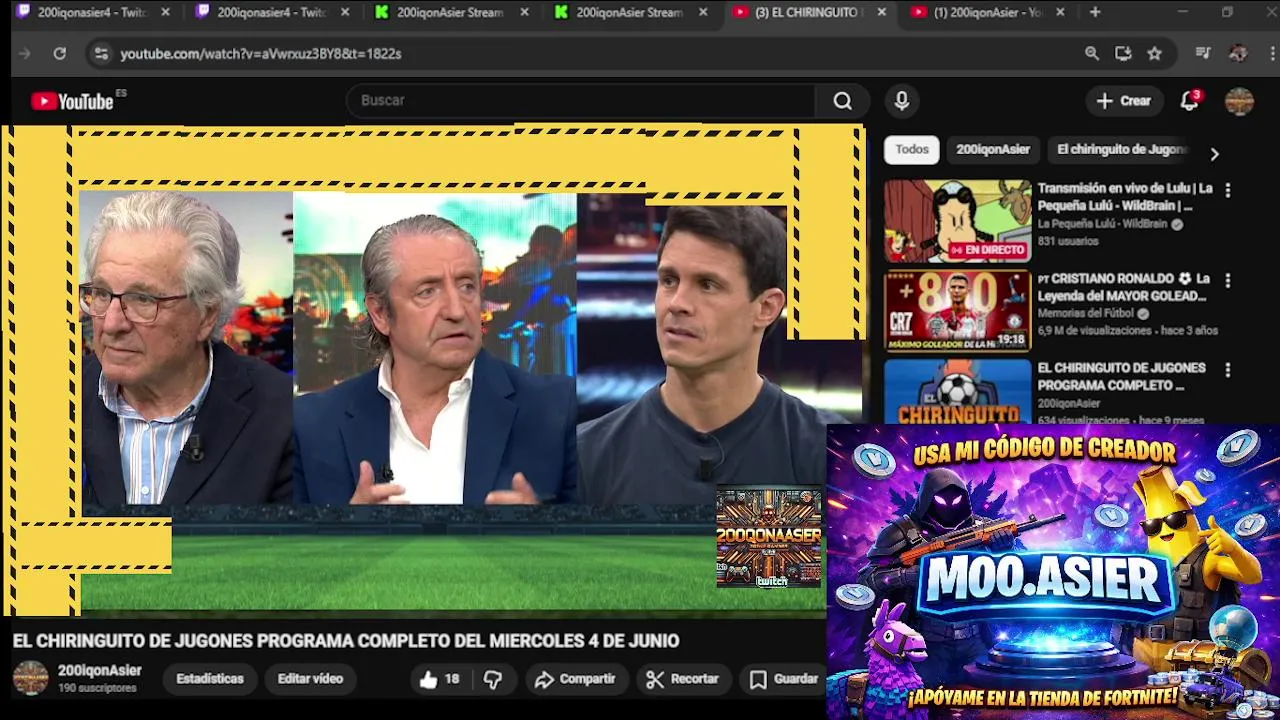Click the MOO.ASIER creator code banner

tap(1053, 572)
